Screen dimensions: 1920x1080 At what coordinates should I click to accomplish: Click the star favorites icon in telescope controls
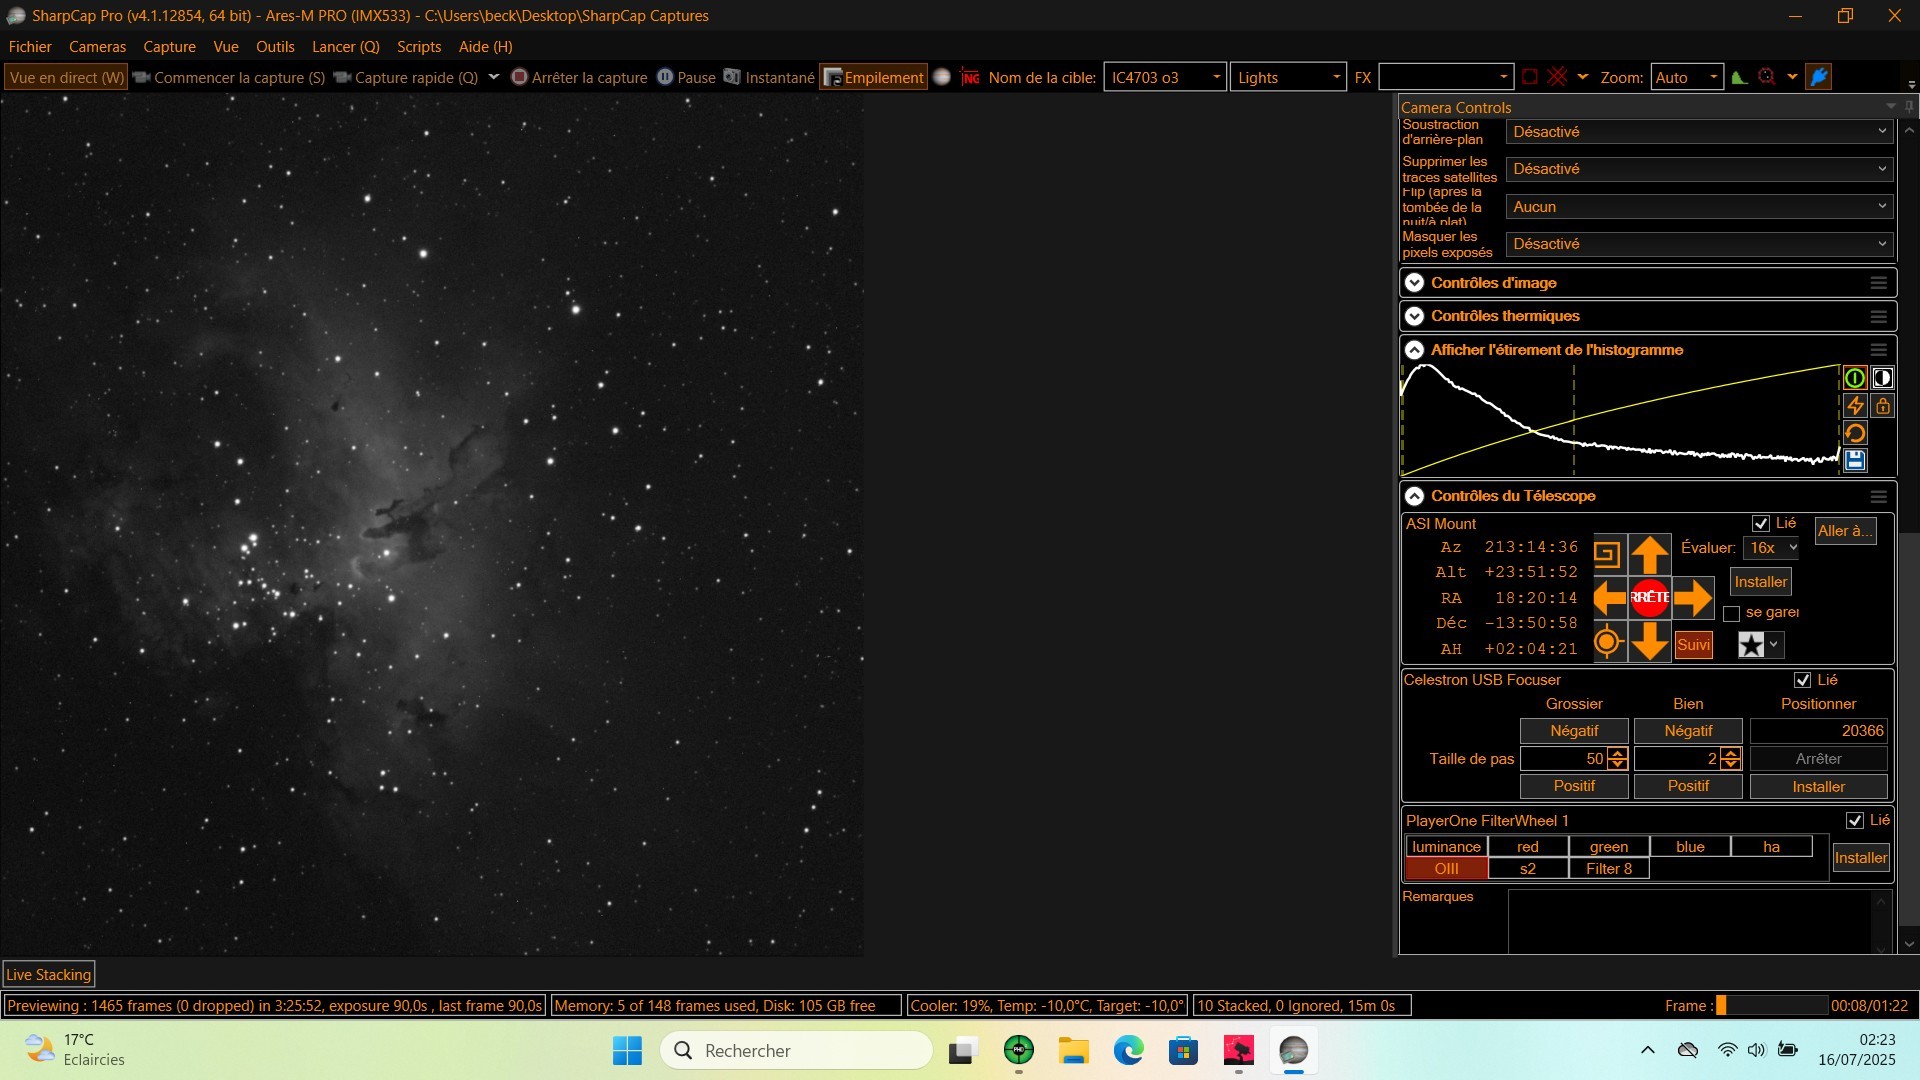[1751, 645]
